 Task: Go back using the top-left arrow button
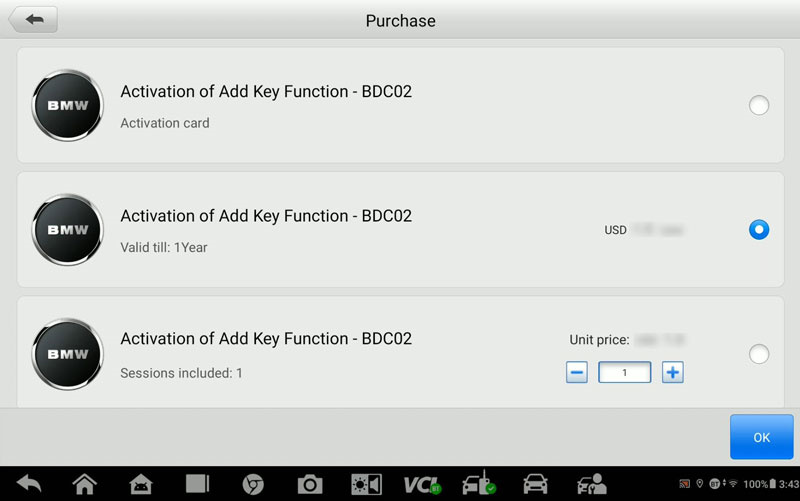(x=34, y=19)
